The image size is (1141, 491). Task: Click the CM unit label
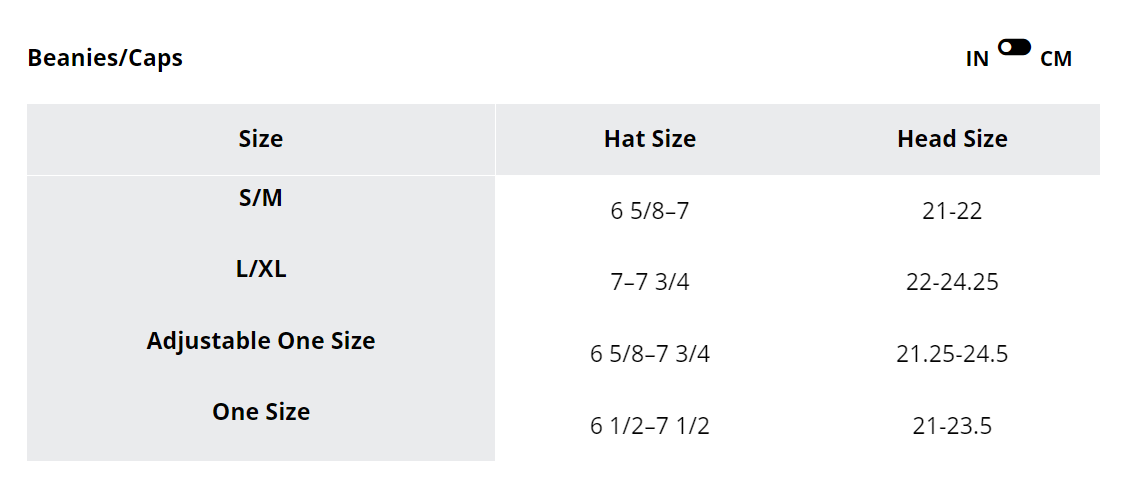1056,59
